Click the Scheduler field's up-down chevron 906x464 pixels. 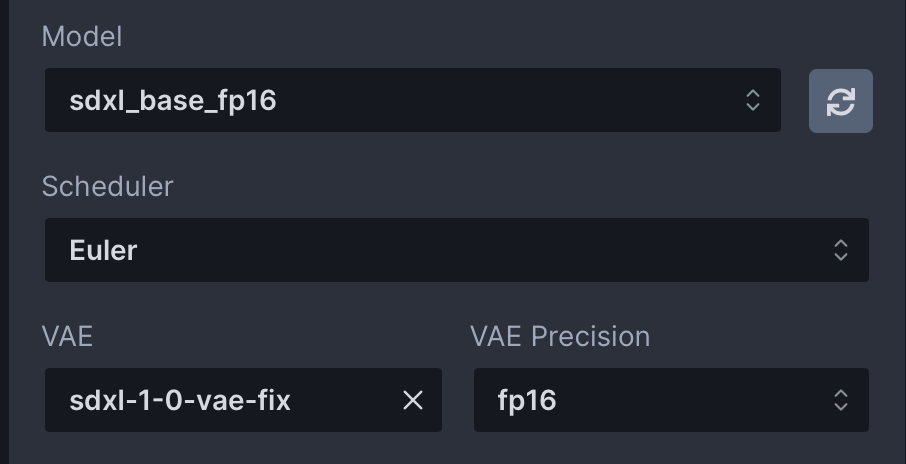(x=841, y=250)
